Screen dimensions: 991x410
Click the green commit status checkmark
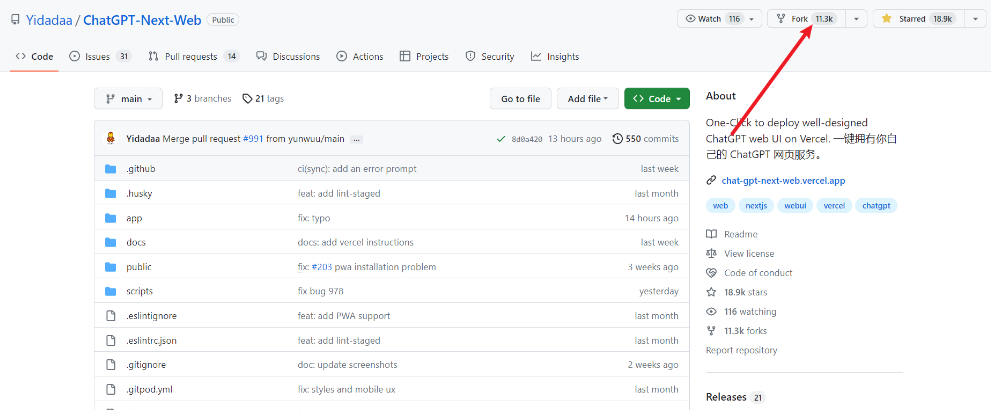tap(501, 138)
